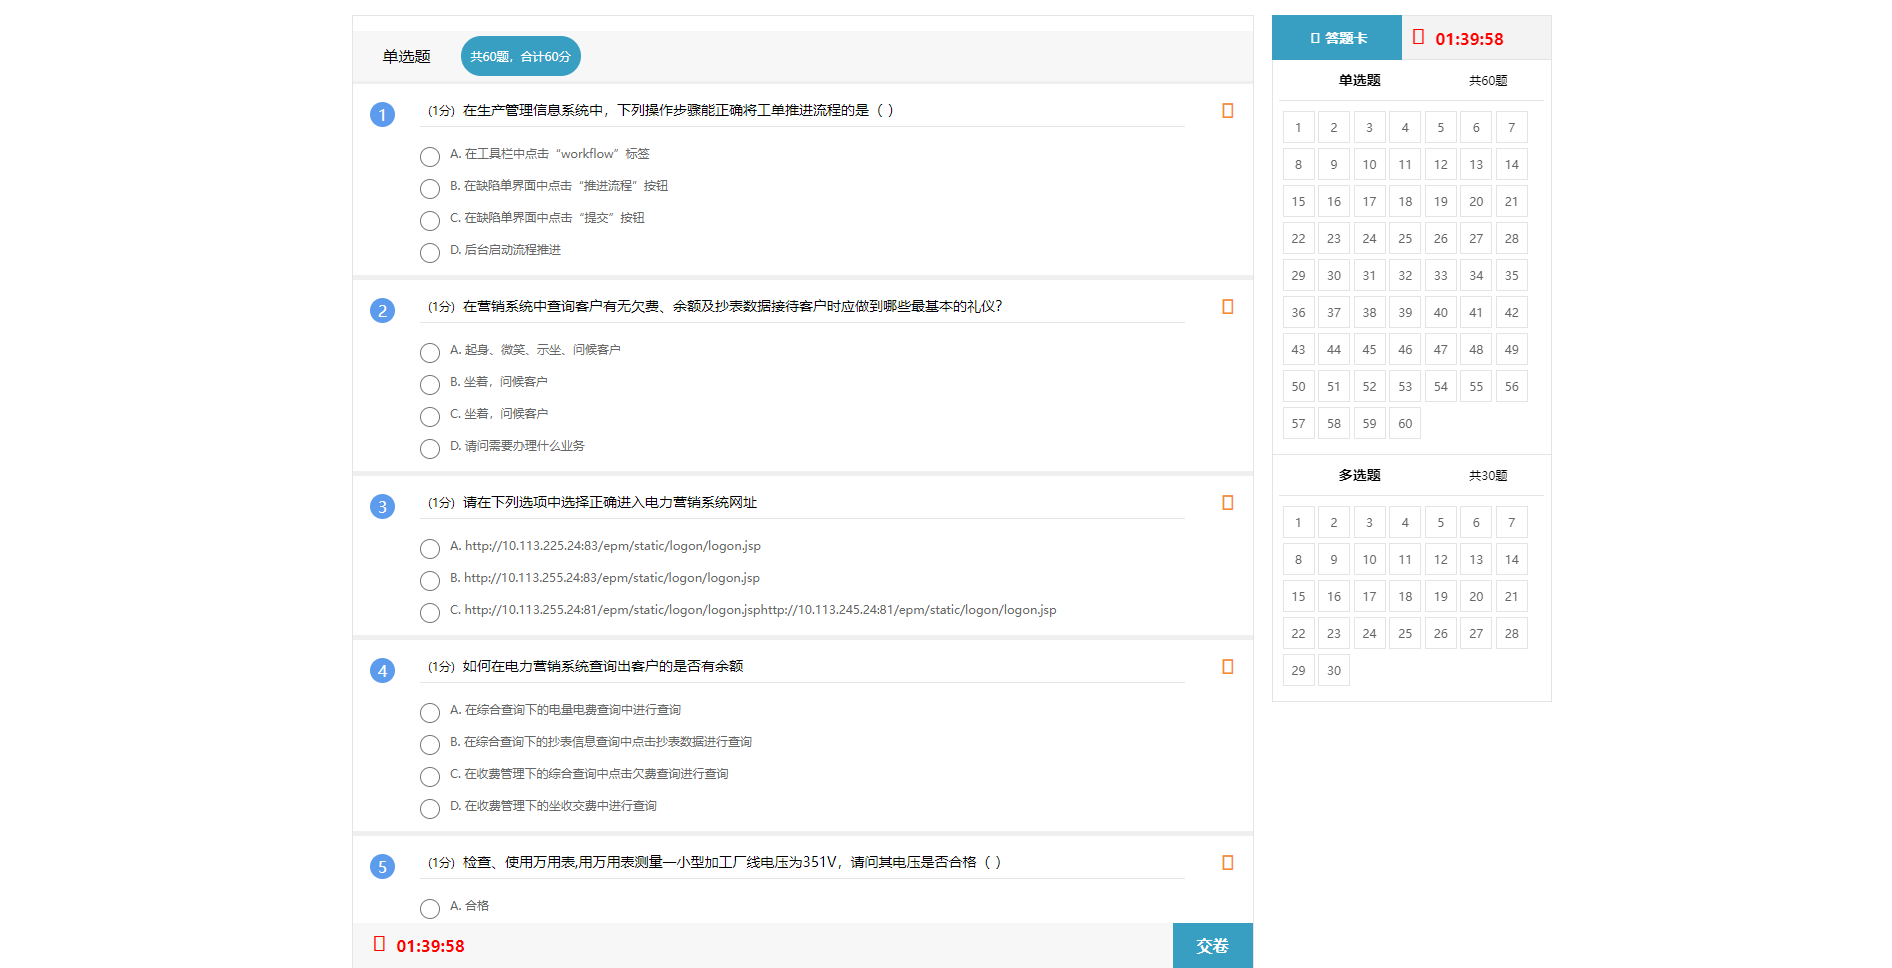Select option C with two concatenated URLs
This screenshot has height=968, width=1892.
click(430, 612)
